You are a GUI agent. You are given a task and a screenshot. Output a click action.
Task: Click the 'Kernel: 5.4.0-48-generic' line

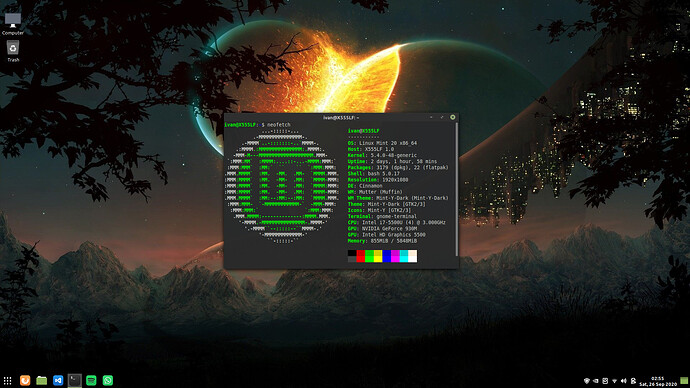coord(382,155)
